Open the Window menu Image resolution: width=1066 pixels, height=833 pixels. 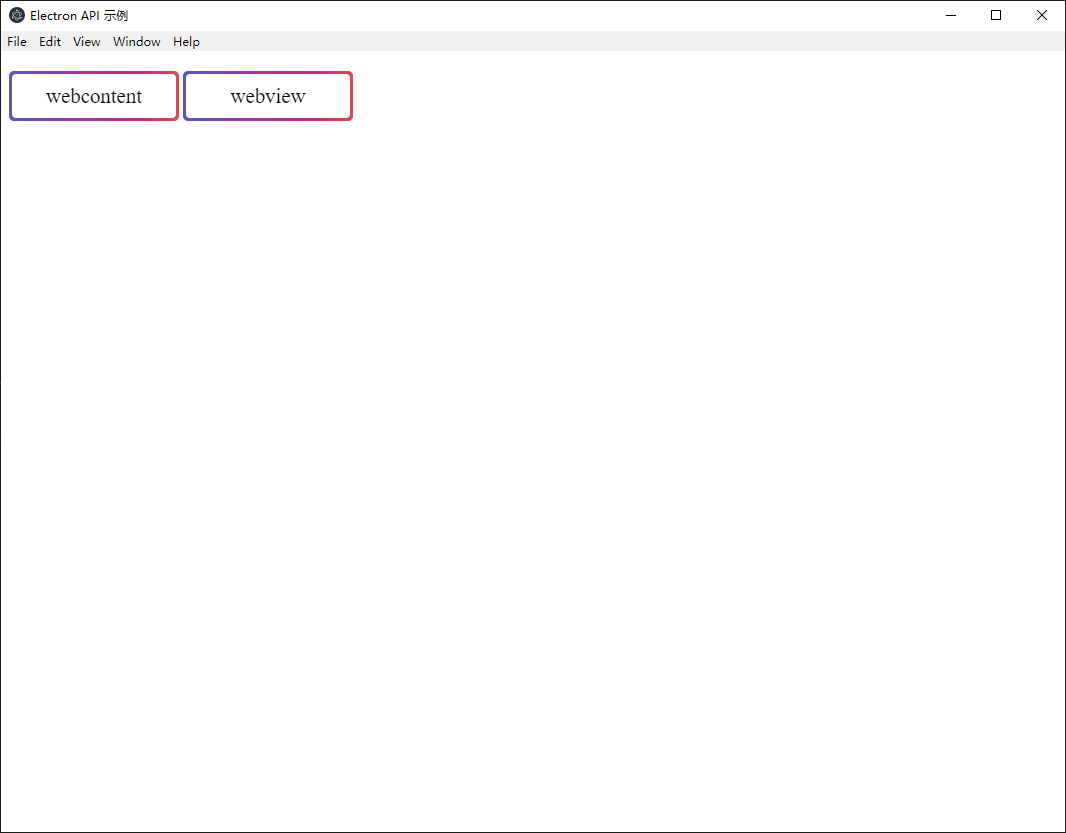pyautogui.click(x=137, y=41)
